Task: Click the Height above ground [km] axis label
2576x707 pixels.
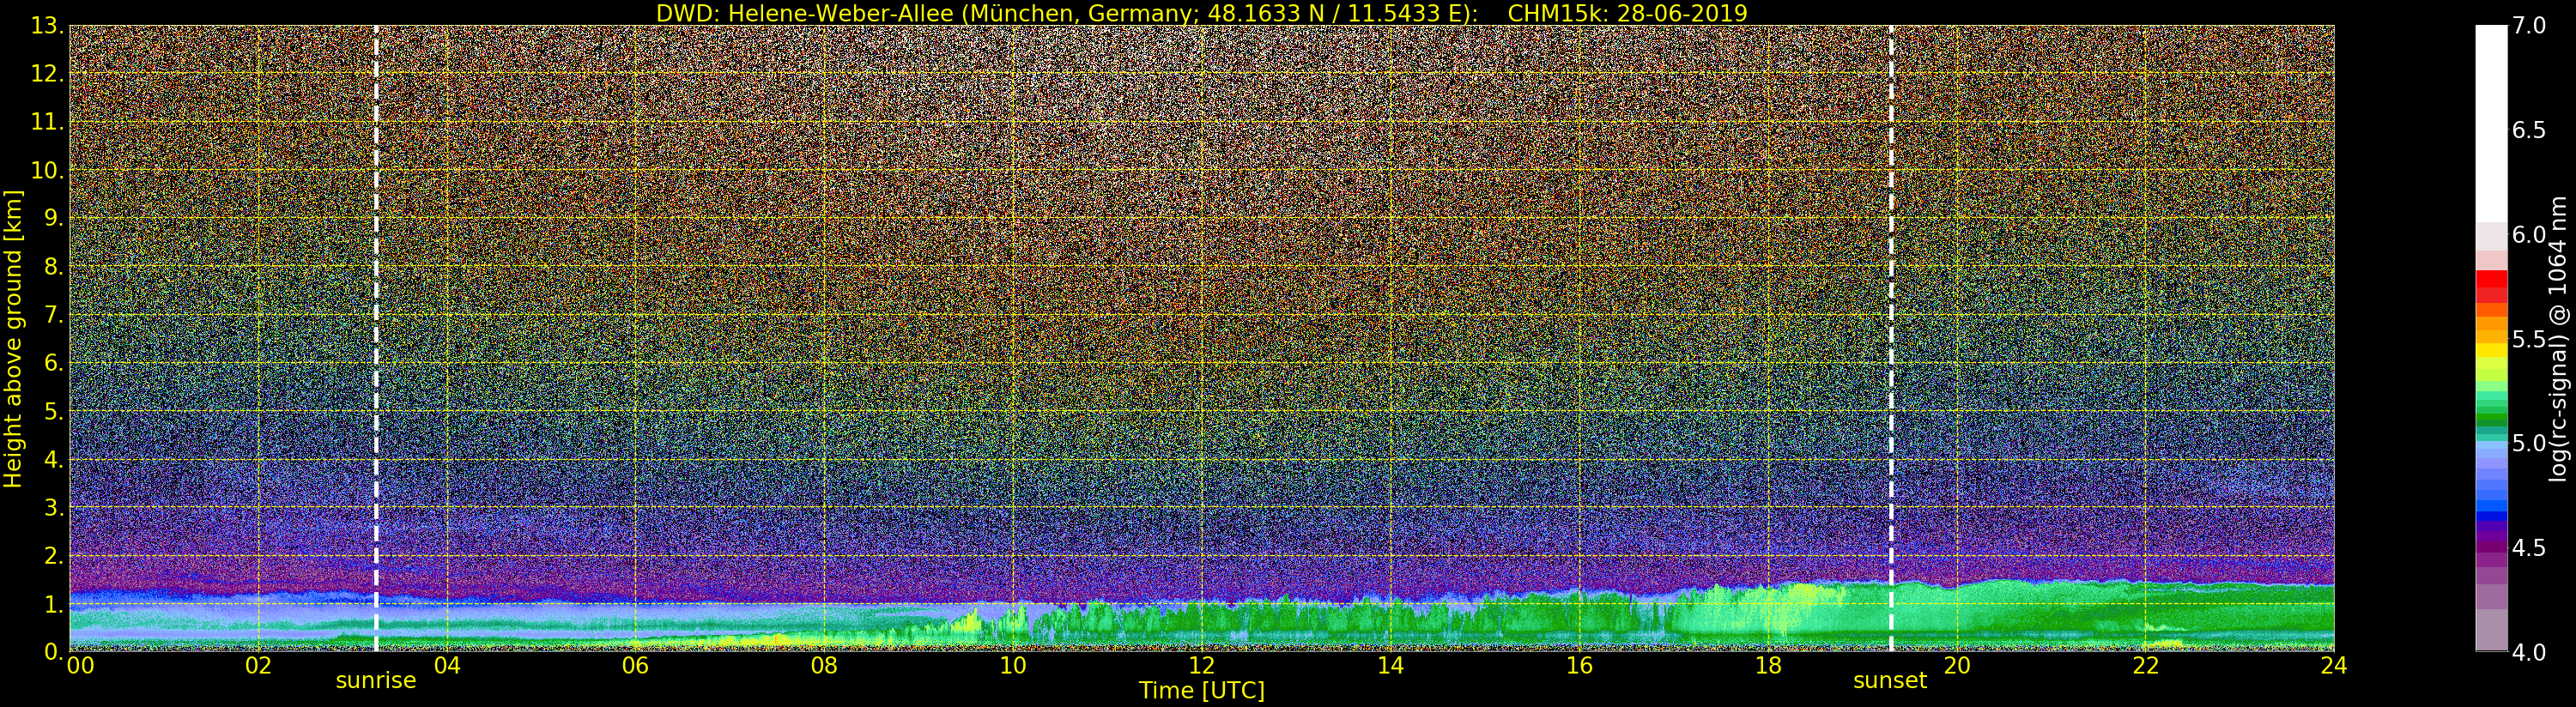Action: pyautogui.click(x=13, y=338)
